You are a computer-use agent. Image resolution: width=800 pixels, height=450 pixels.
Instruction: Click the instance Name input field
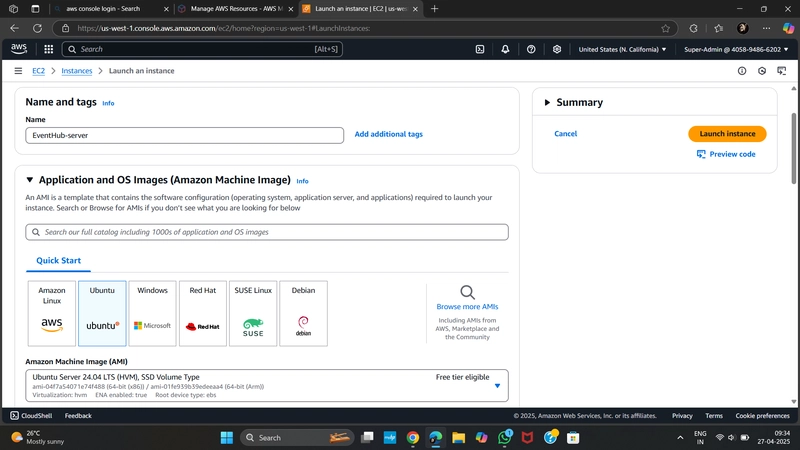[185, 135]
